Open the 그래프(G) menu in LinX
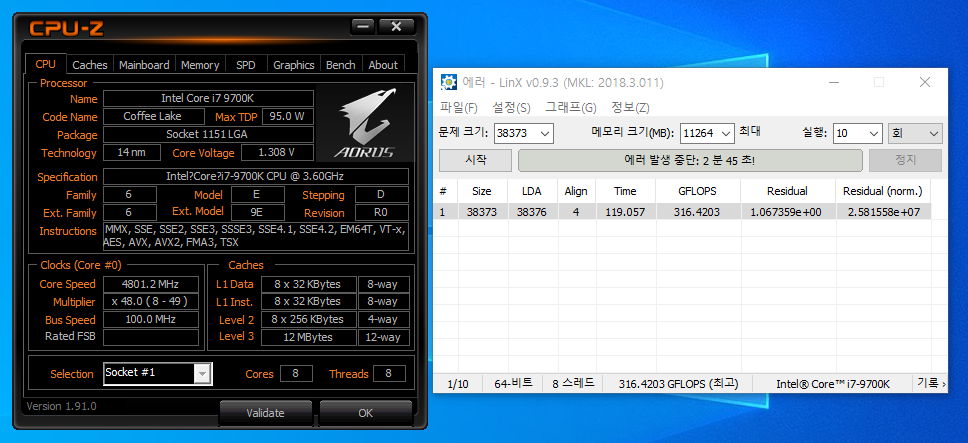The height and width of the screenshot is (443, 968). (x=570, y=107)
